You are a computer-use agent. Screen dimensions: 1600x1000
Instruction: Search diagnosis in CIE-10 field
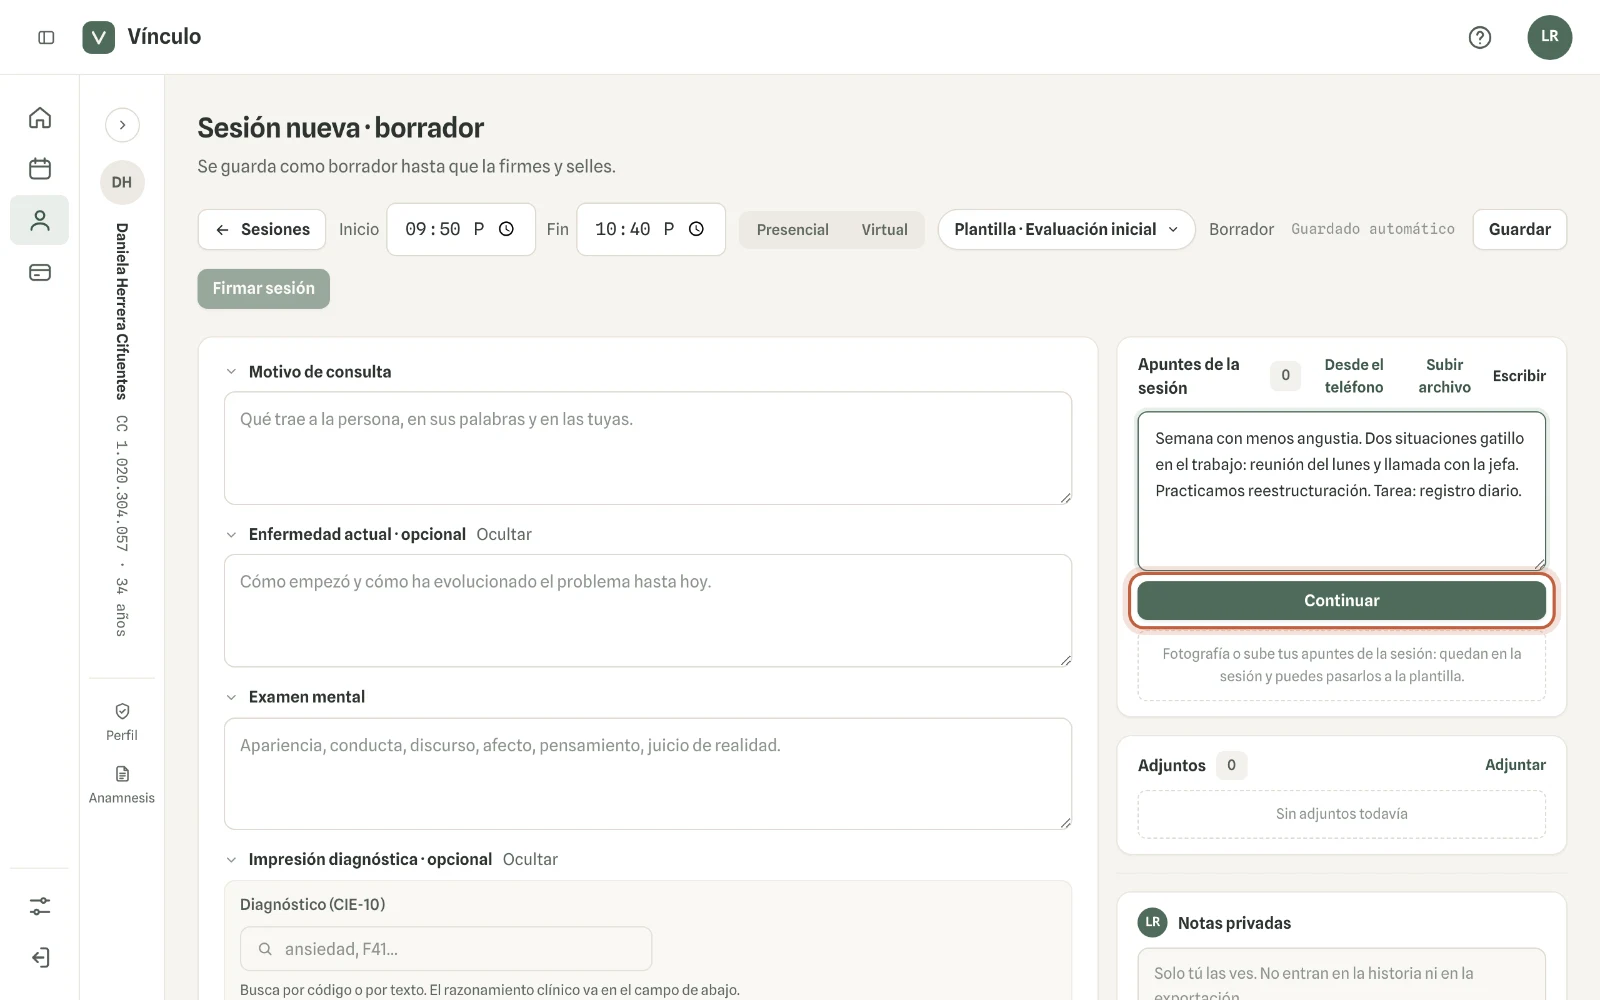pyautogui.click(x=446, y=949)
